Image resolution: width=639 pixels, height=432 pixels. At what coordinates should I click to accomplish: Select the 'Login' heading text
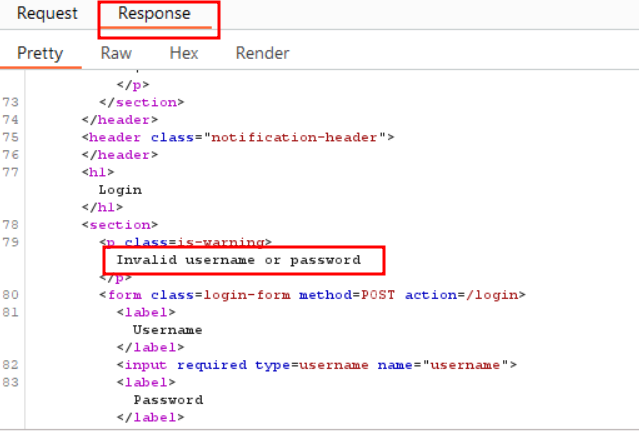tap(120, 190)
